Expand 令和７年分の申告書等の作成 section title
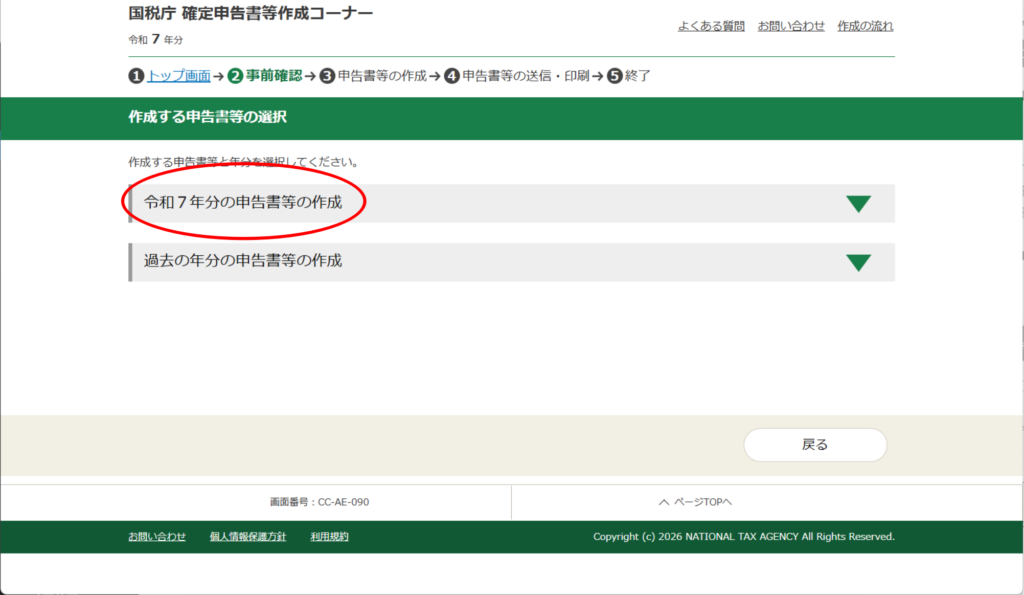The image size is (1024, 595). pos(243,202)
